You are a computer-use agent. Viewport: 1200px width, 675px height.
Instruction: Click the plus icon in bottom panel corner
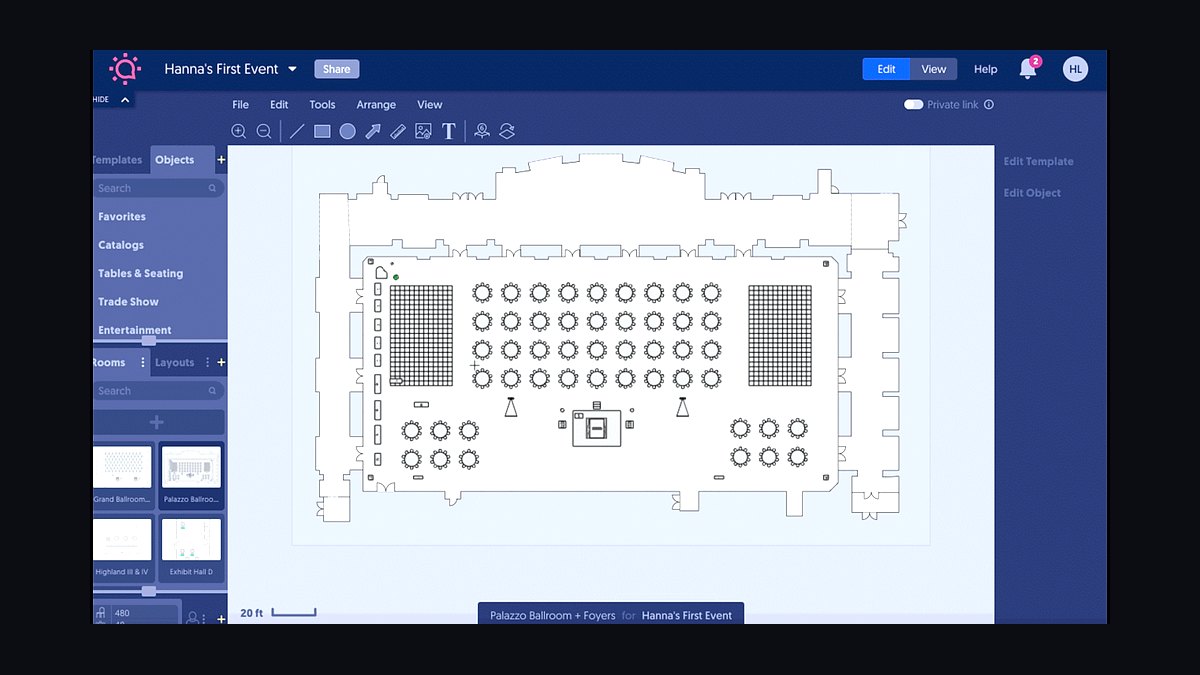pyautogui.click(x=221, y=619)
